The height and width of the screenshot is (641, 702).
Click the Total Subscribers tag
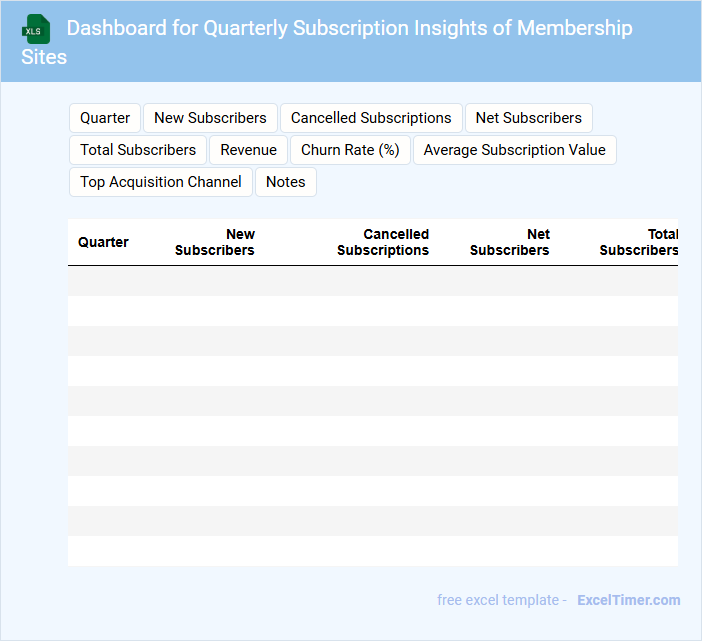(138, 150)
